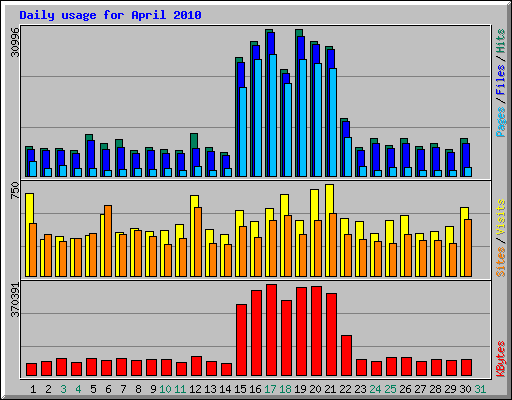Click day 26 on the x-axis

[x=405, y=389]
